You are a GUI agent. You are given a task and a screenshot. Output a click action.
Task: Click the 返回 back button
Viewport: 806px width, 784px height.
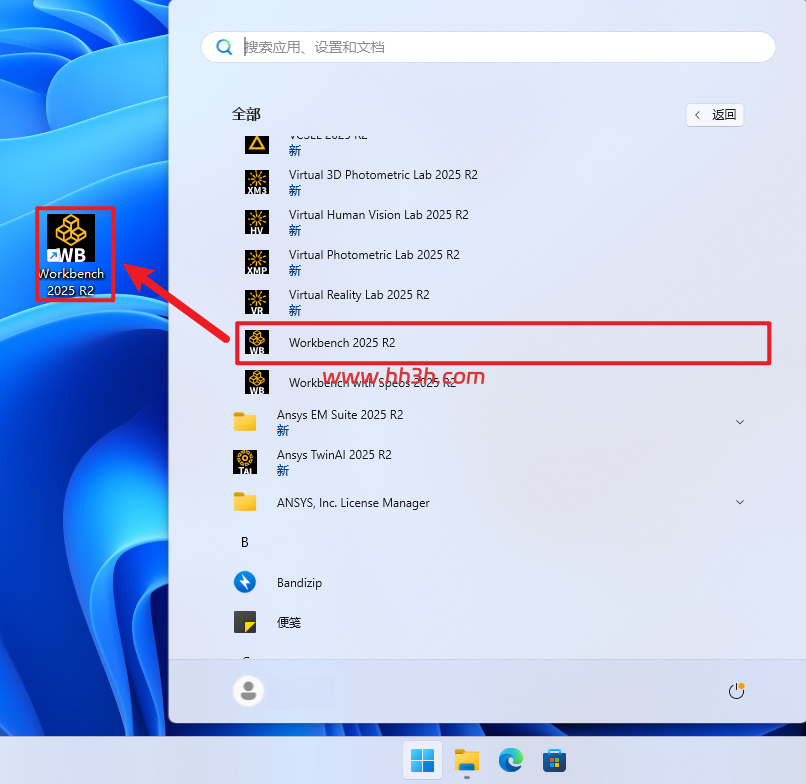[715, 115]
